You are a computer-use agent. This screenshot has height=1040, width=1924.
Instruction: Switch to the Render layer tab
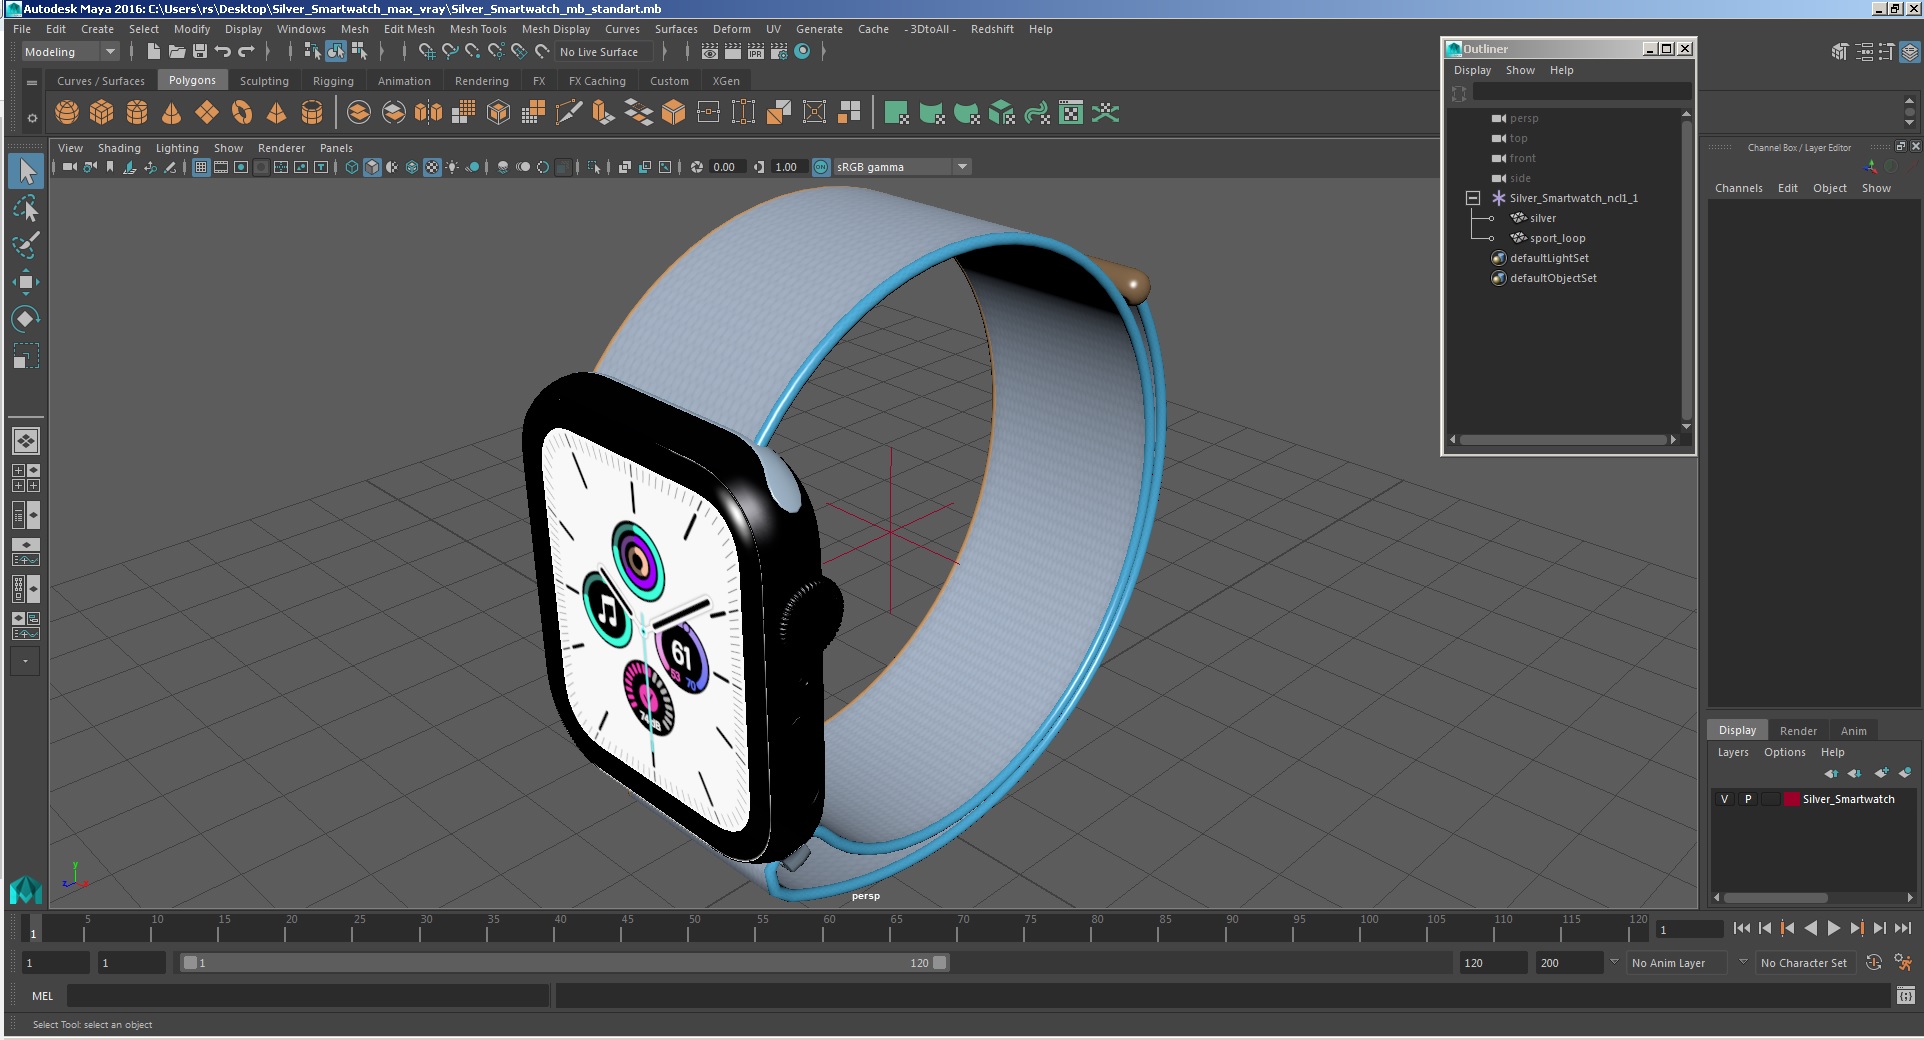(1798, 731)
